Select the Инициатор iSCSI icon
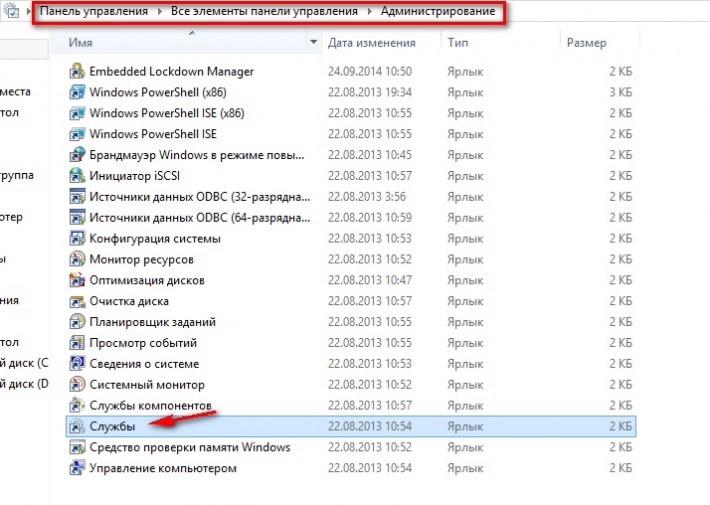 (77, 176)
